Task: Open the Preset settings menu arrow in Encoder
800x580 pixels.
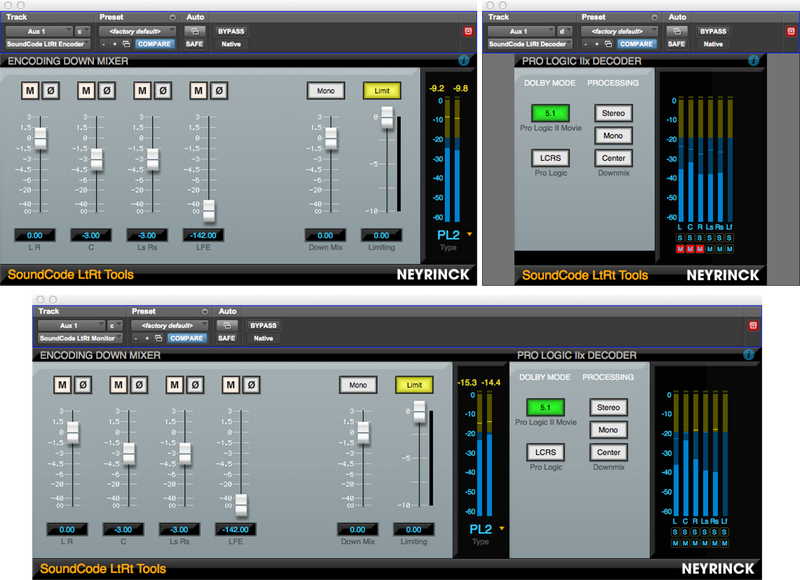Action: (x=172, y=17)
